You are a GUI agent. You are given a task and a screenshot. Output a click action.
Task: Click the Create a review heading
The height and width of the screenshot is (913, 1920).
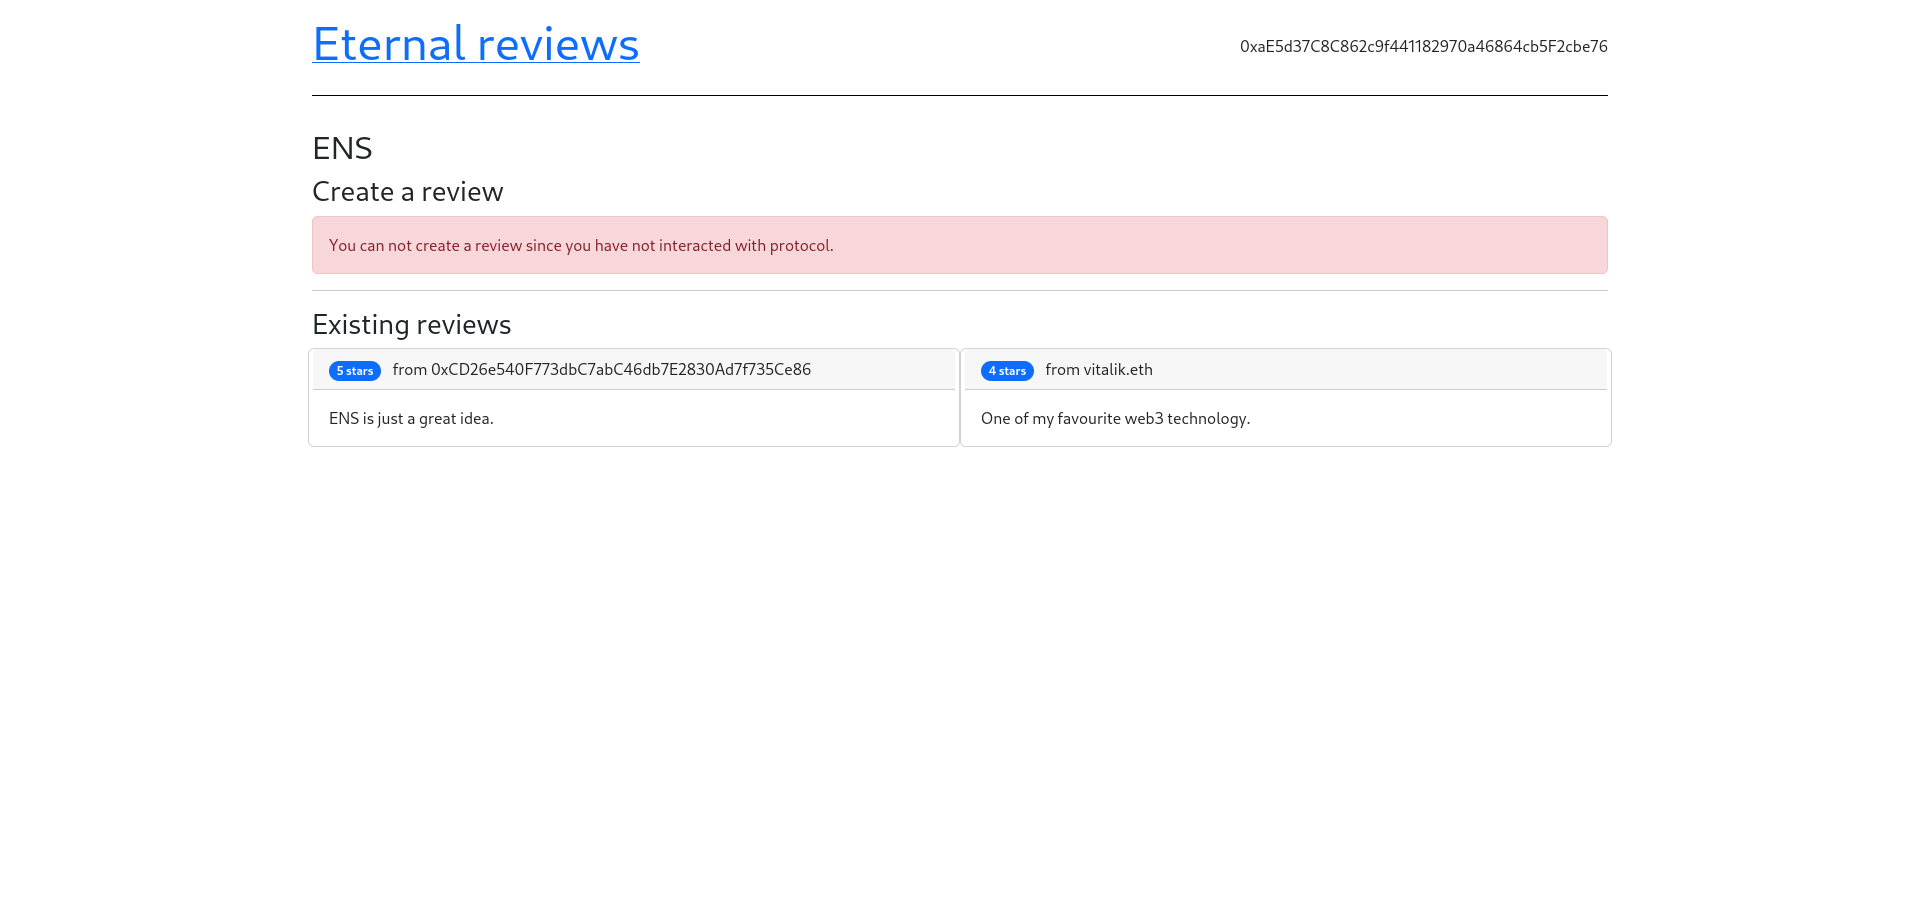[x=407, y=191]
